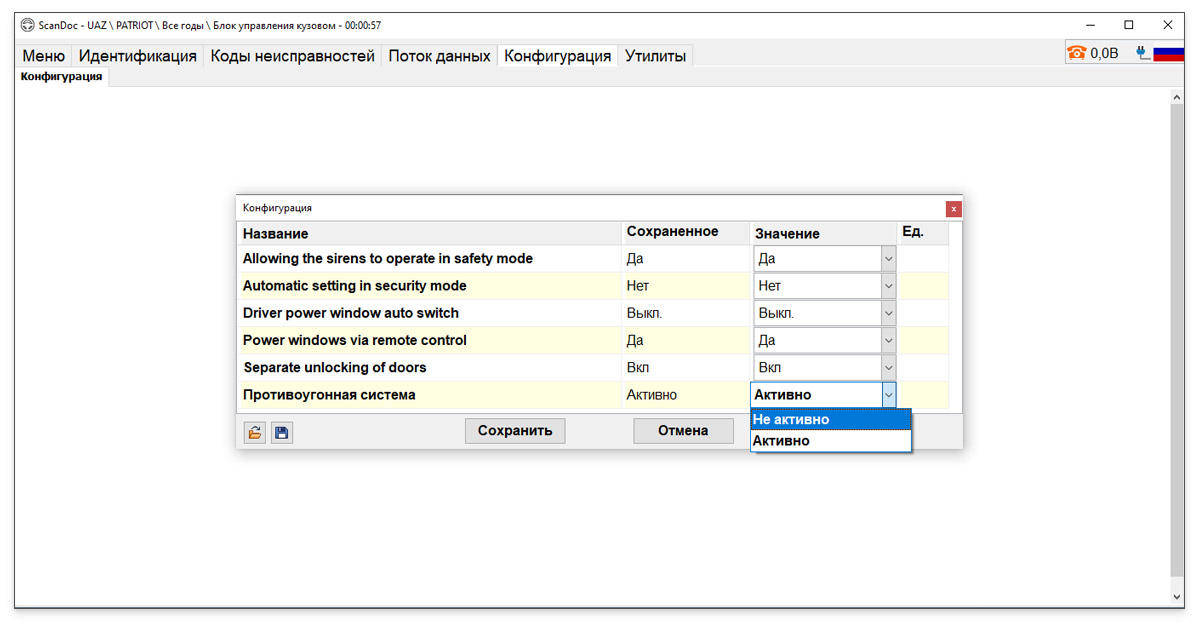1200x633 pixels.
Task: Save configuration to file via floppy icon
Action: coord(282,432)
